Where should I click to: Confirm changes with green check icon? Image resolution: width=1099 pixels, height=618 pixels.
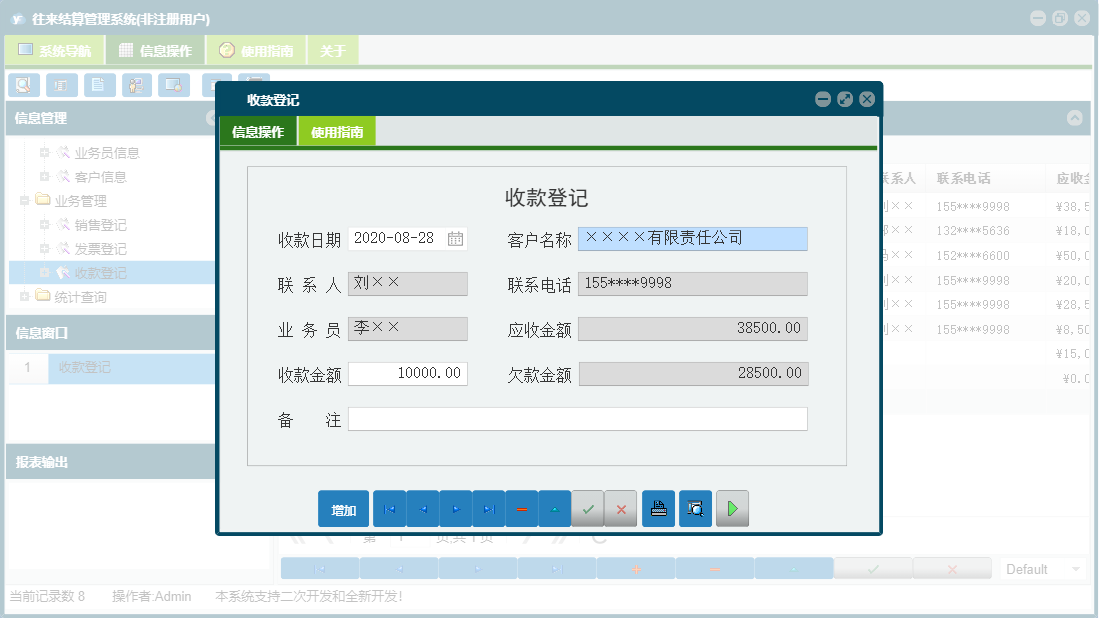coord(588,508)
